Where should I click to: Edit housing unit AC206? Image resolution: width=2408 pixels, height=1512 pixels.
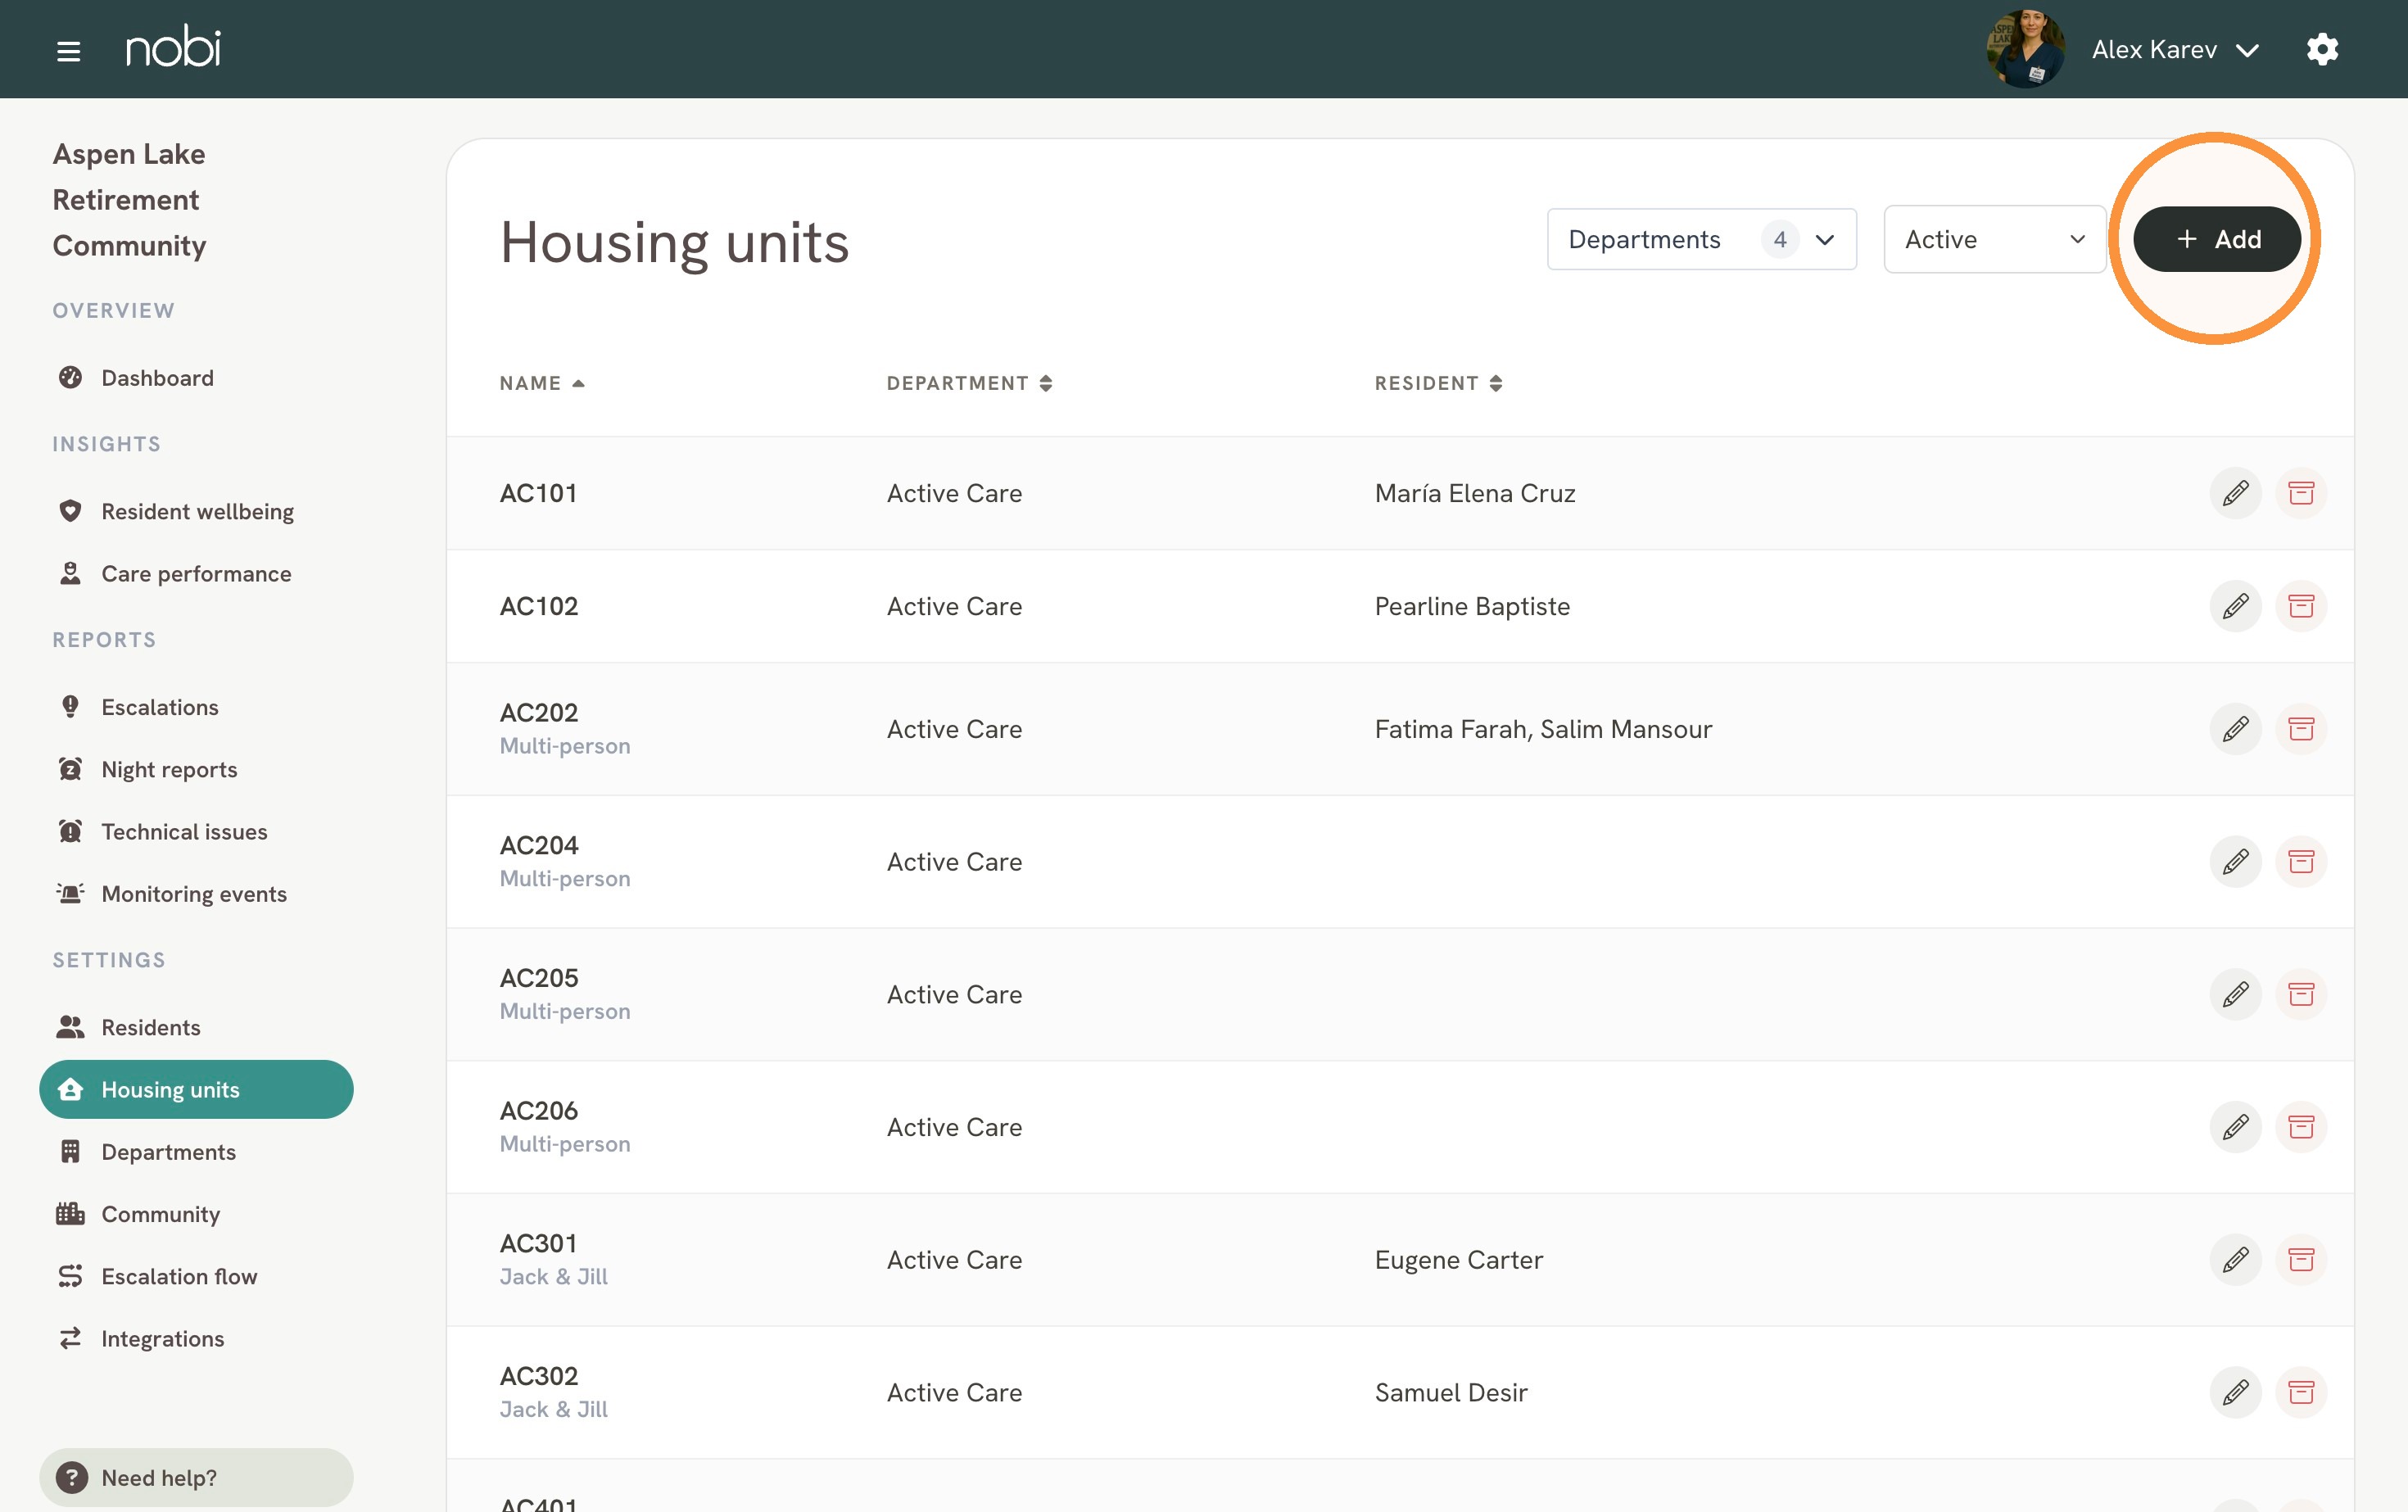(x=2235, y=1127)
